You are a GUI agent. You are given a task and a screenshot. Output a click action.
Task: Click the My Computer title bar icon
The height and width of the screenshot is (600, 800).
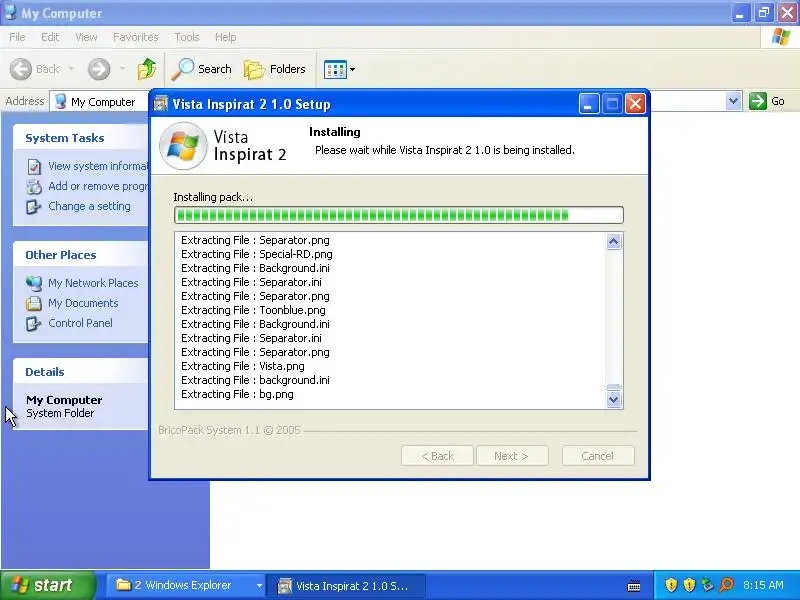point(10,12)
